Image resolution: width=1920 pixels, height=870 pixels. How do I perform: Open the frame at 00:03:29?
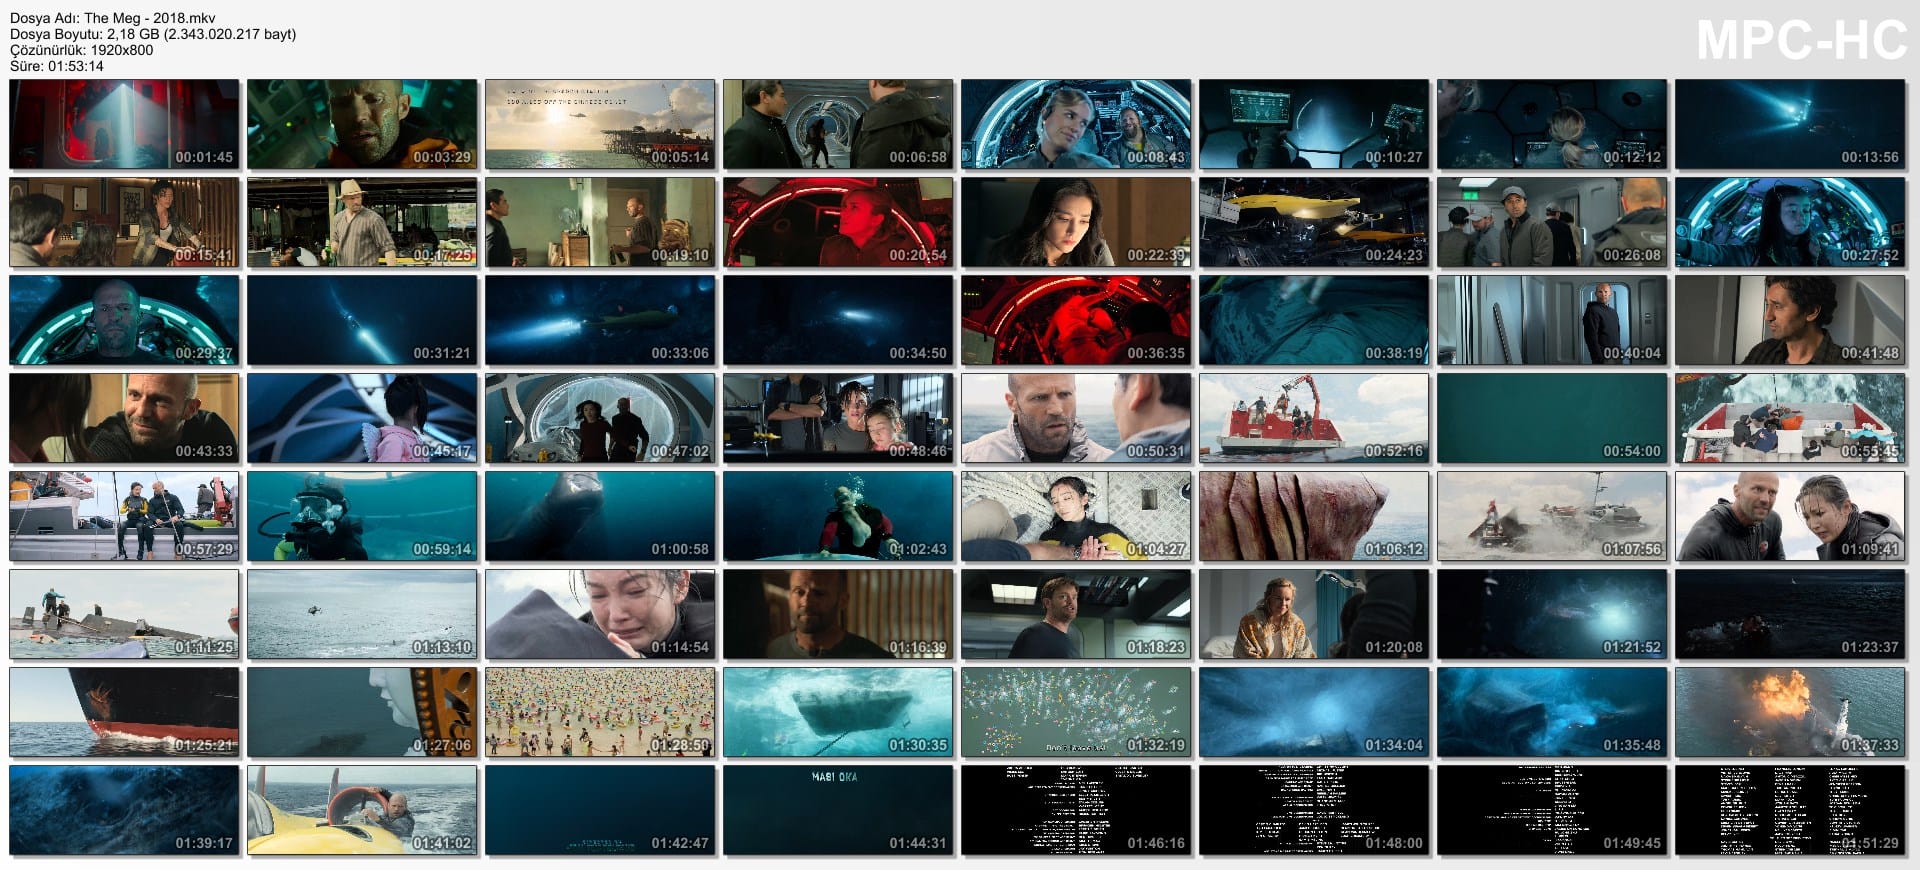(362, 124)
